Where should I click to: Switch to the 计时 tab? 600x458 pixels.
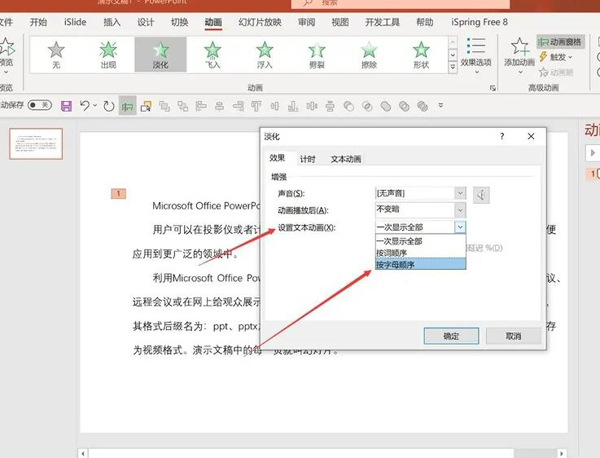[x=308, y=159]
